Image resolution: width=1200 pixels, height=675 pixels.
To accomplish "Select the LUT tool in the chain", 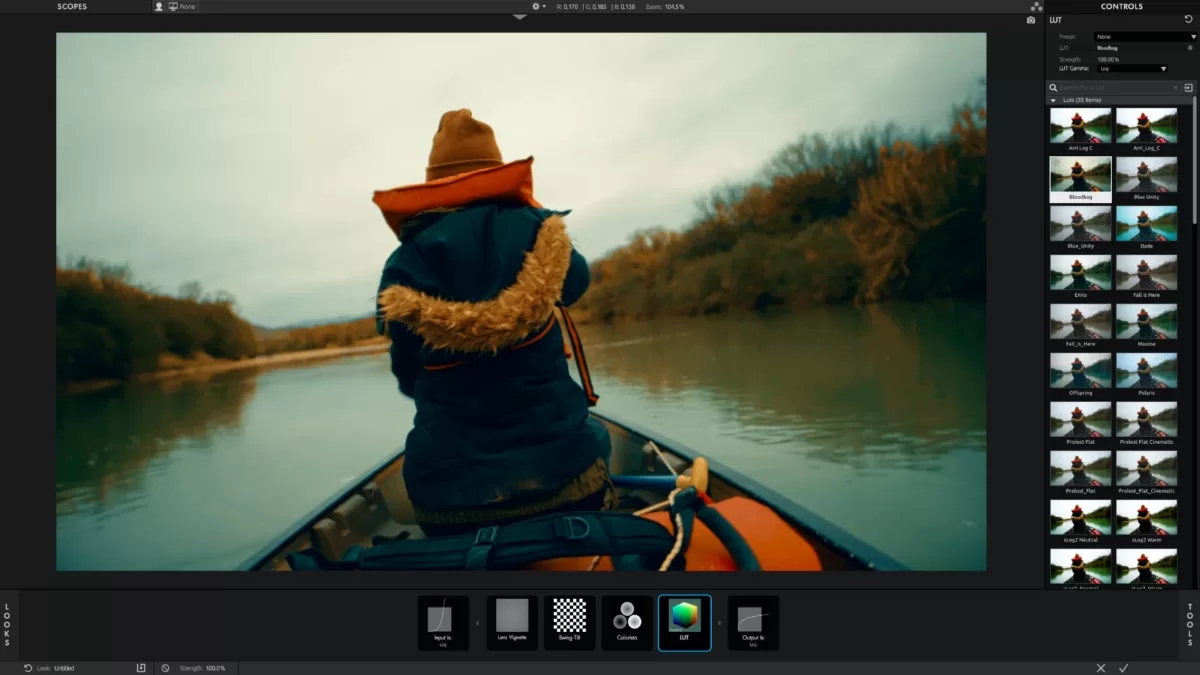I will [685, 623].
